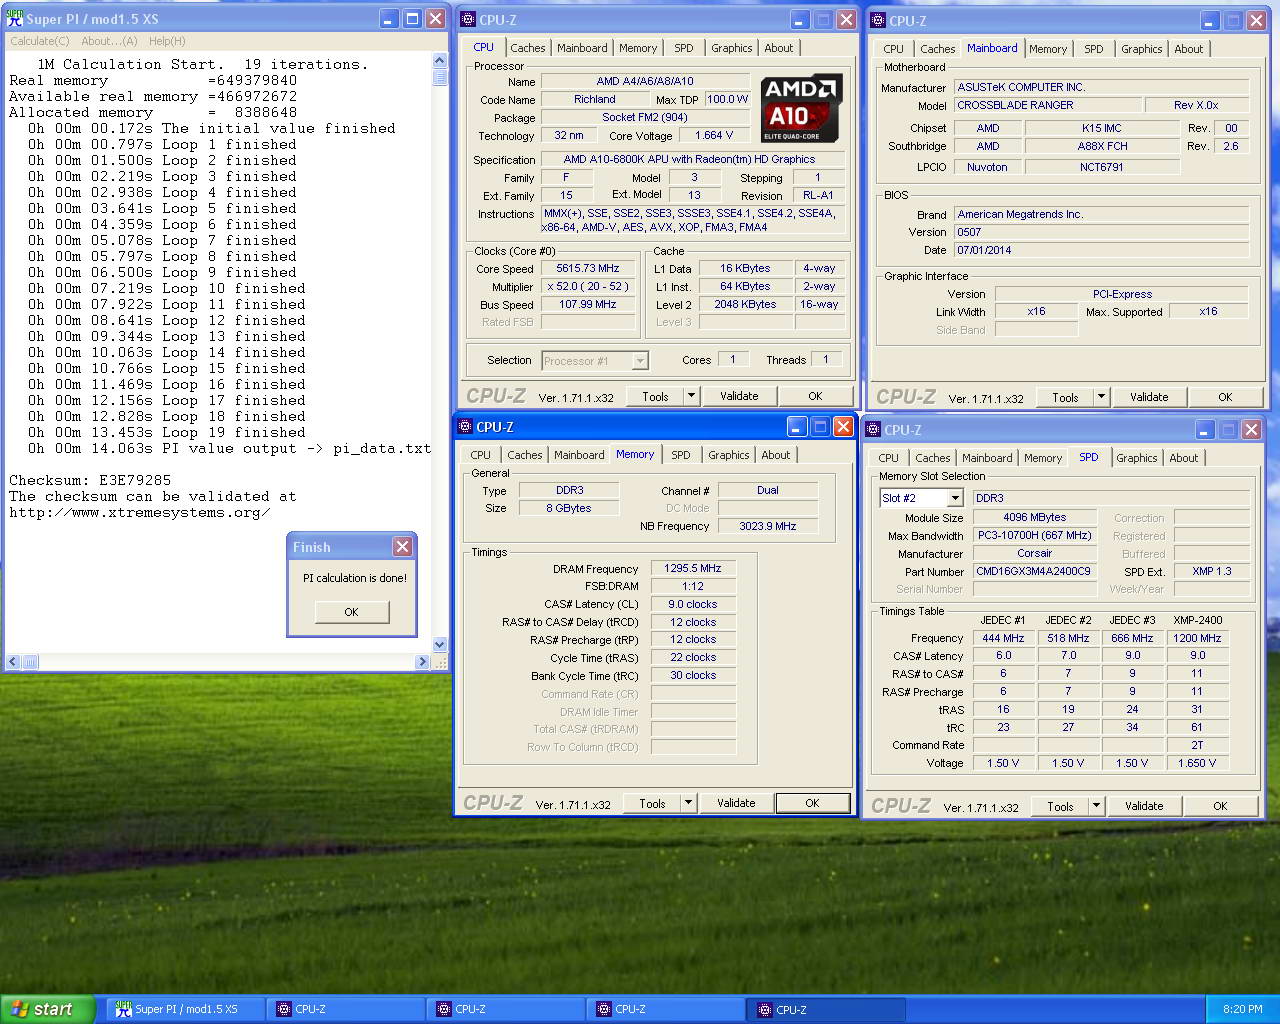Maximize the Super PI window
1280x1024 pixels.
coord(413,18)
